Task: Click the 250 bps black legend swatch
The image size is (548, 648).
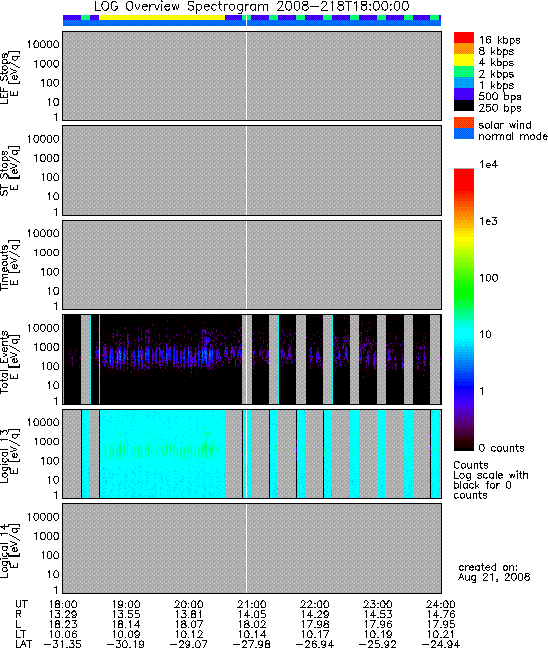Action: [464, 105]
